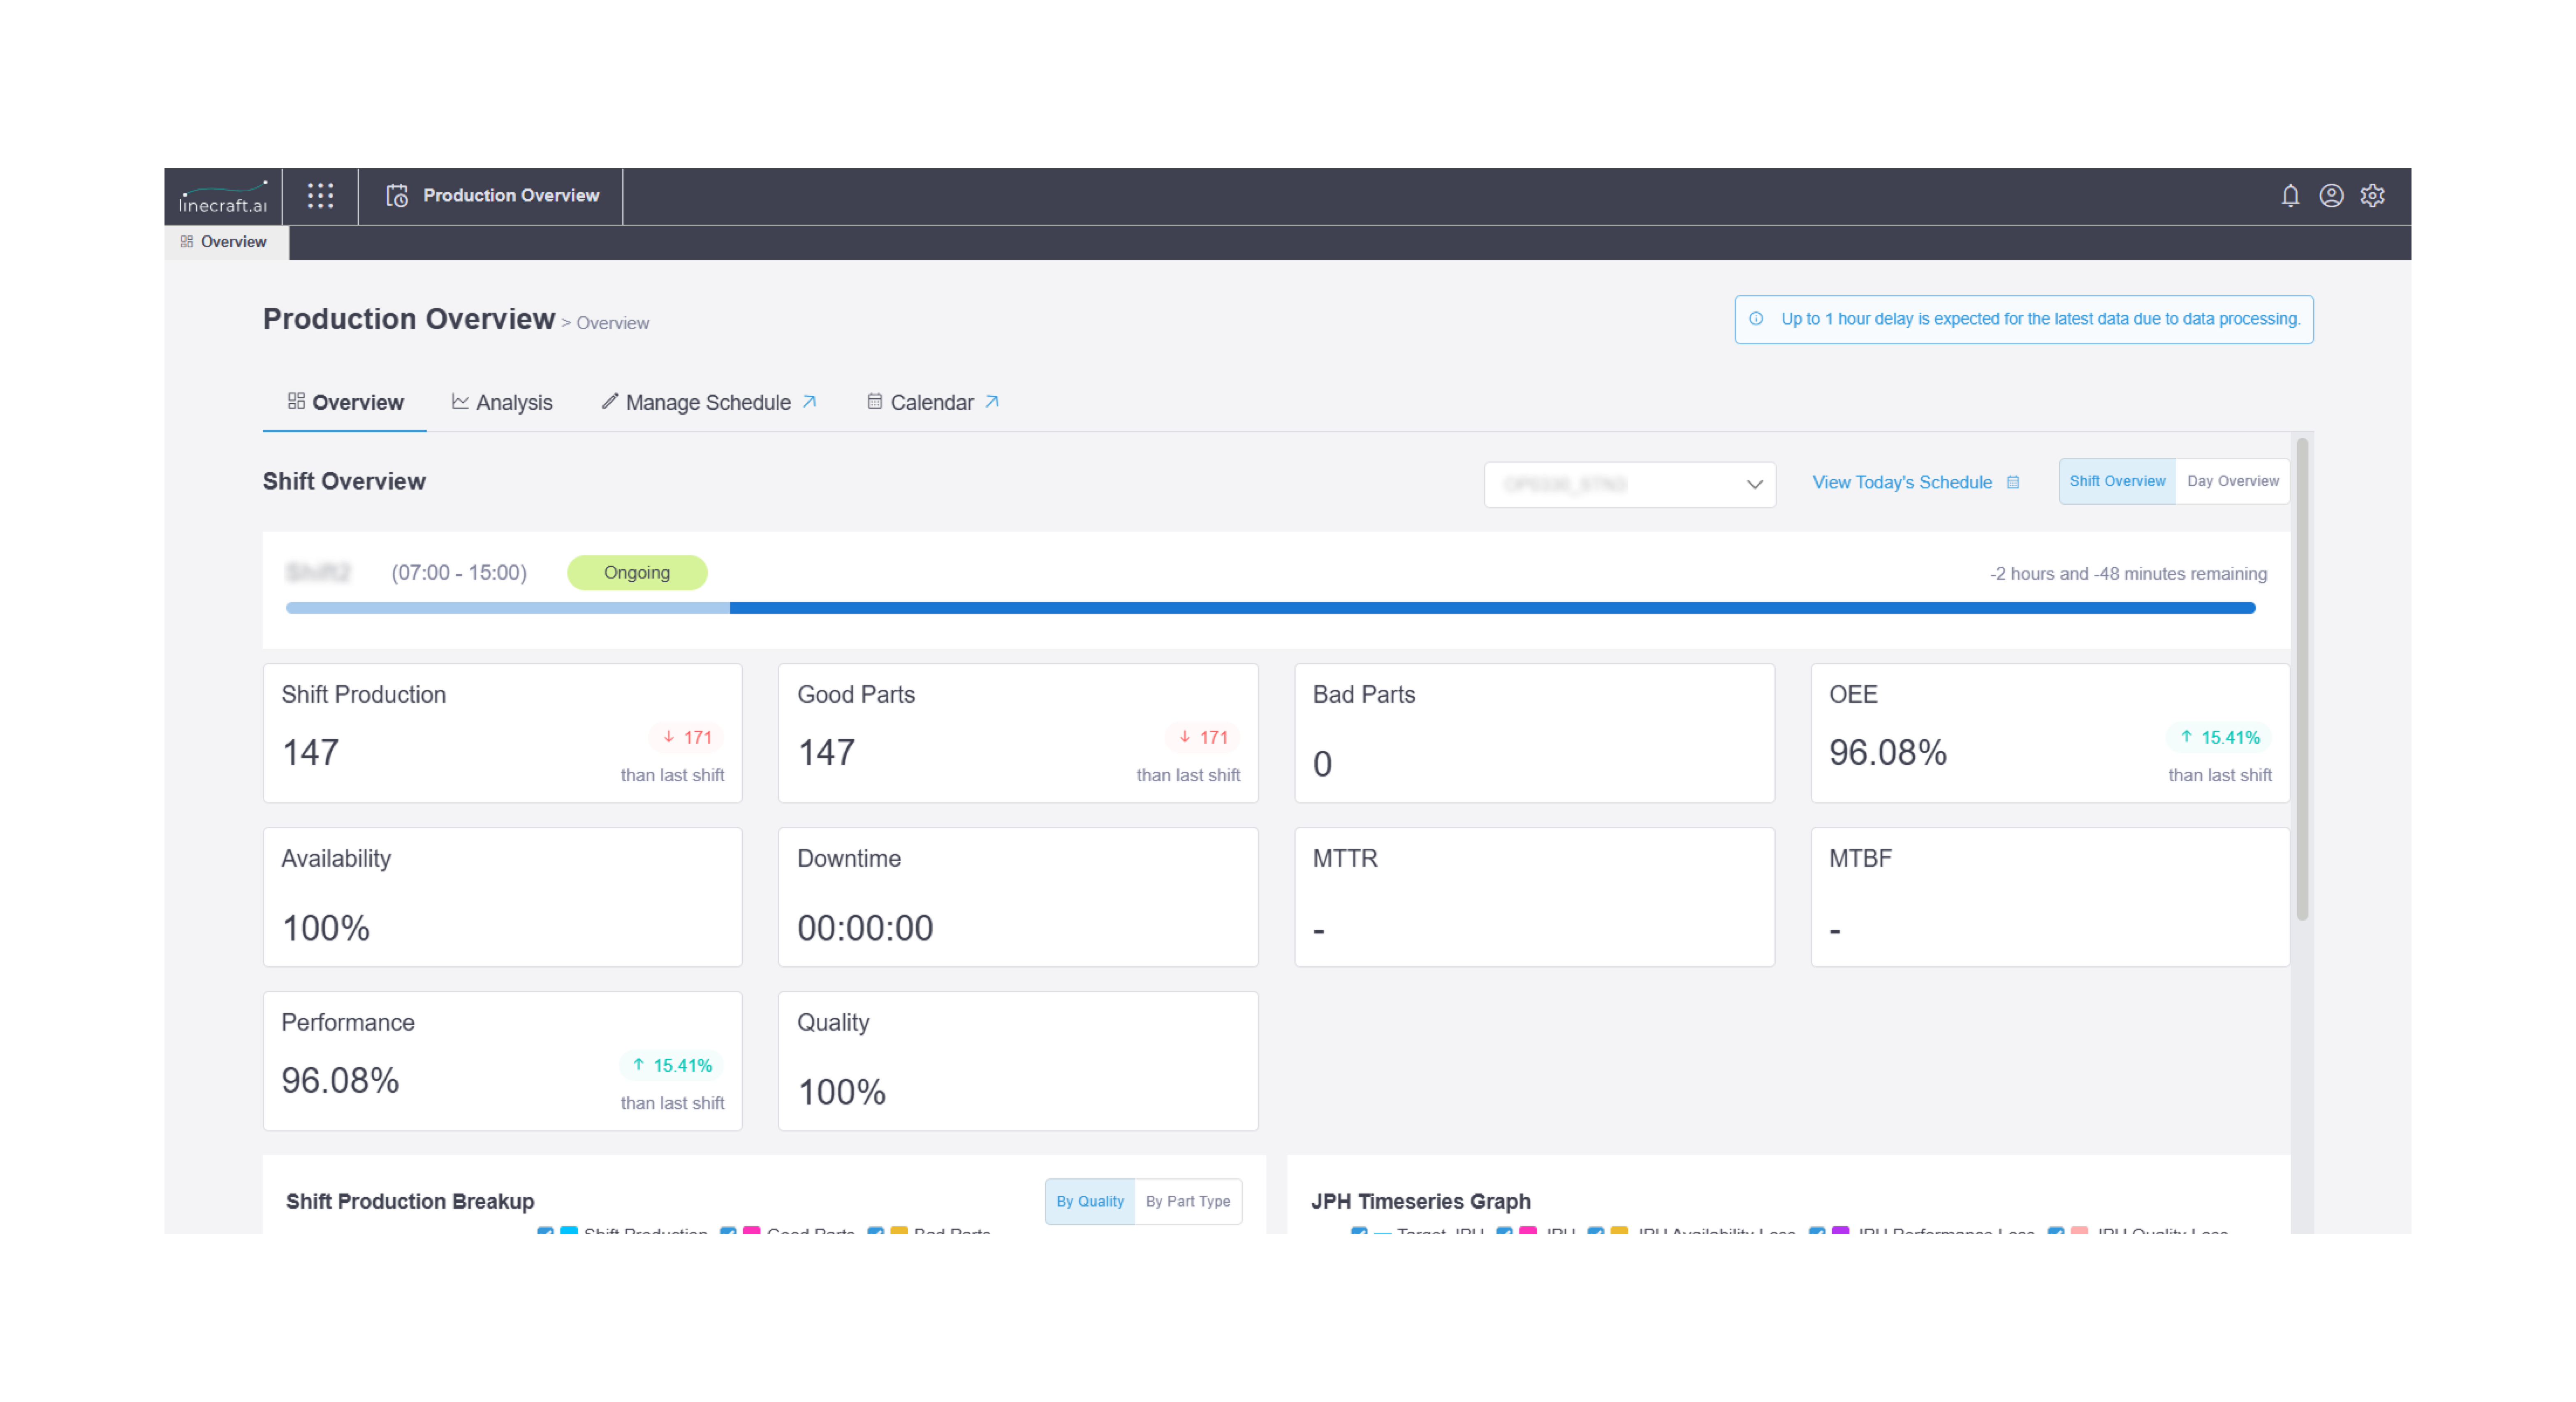Viewport: 2576px width, 1402px height.
Task: Open the settings gear icon
Action: 2372,195
